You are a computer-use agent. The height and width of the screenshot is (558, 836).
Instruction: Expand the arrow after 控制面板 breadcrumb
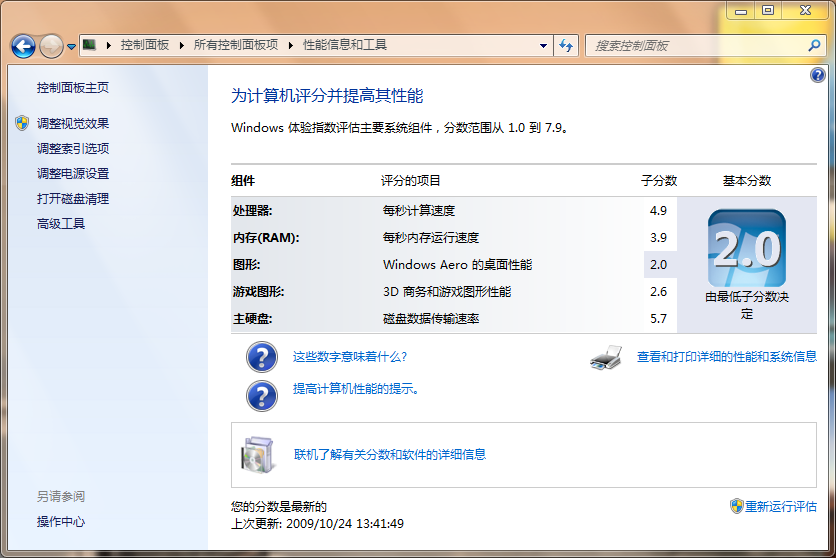point(180,45)
